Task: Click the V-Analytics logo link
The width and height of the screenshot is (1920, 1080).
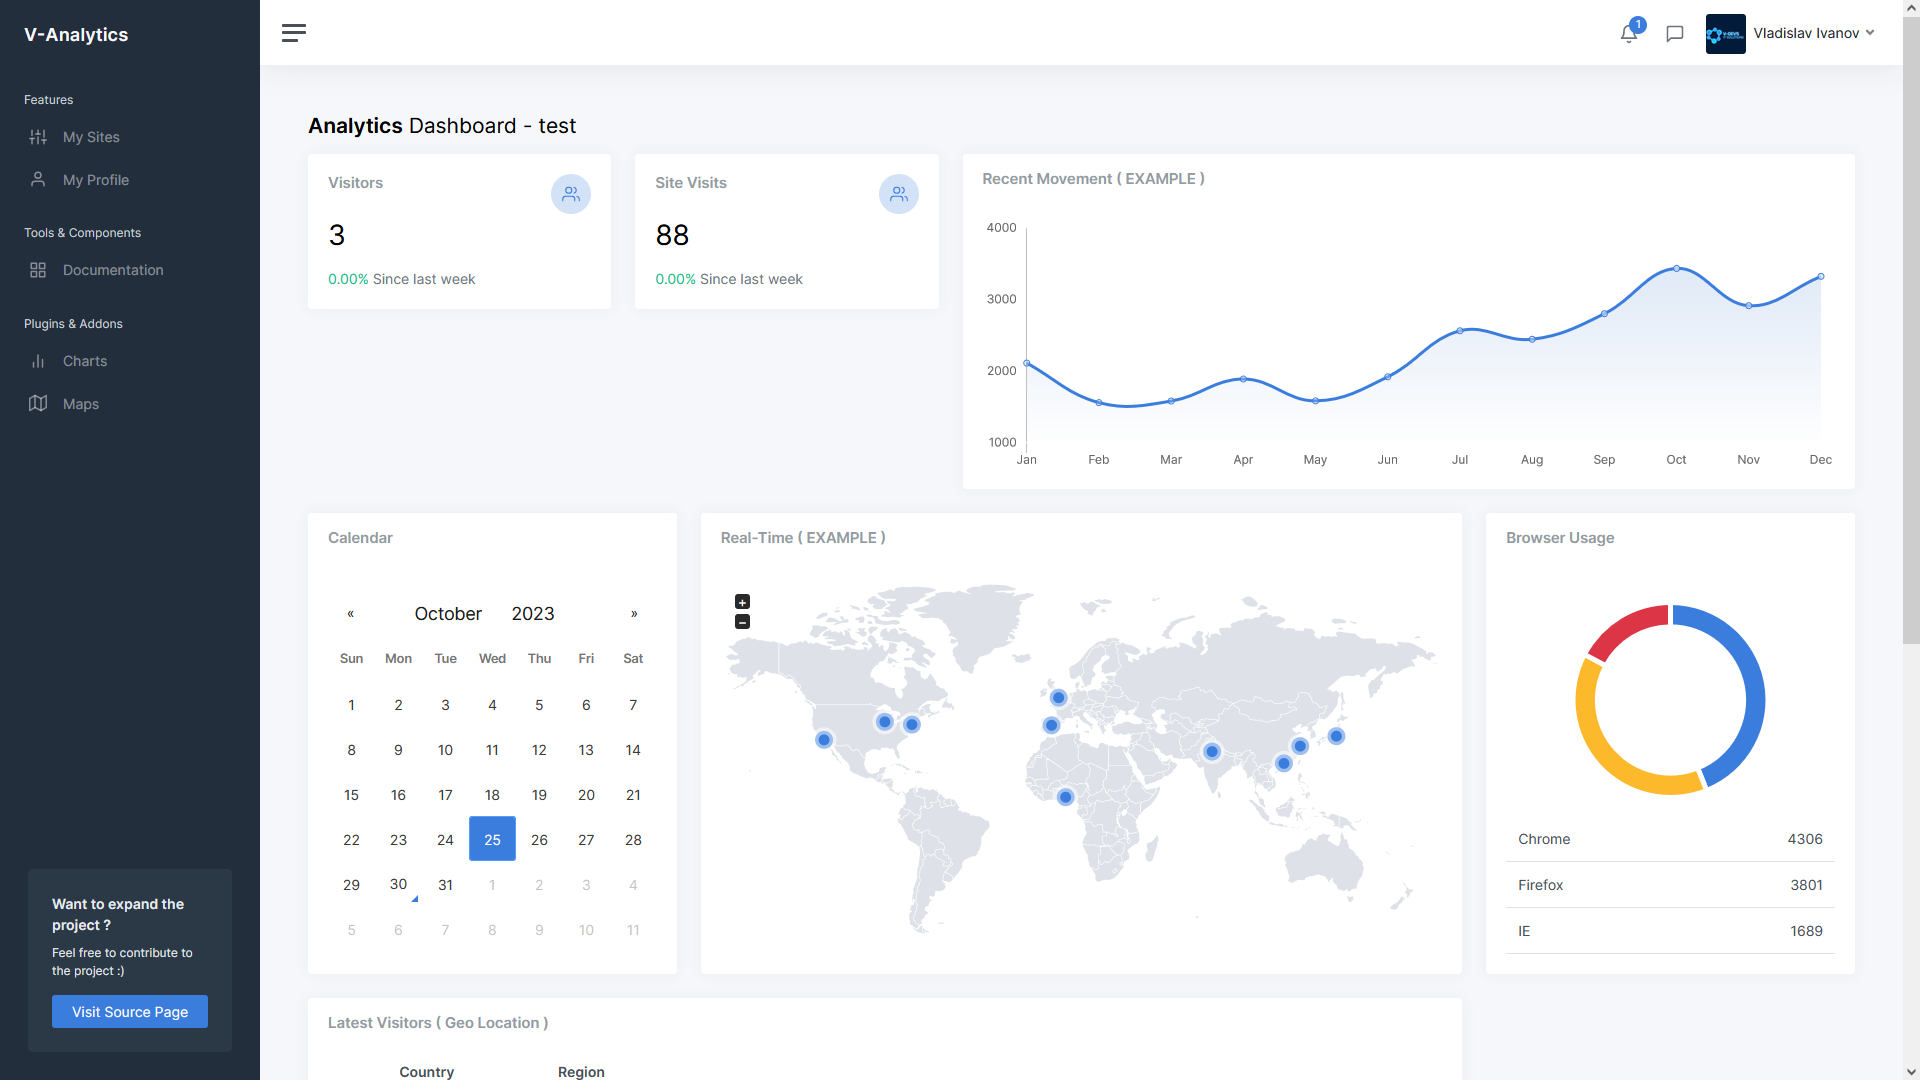Action: click(x=76, y=35)
